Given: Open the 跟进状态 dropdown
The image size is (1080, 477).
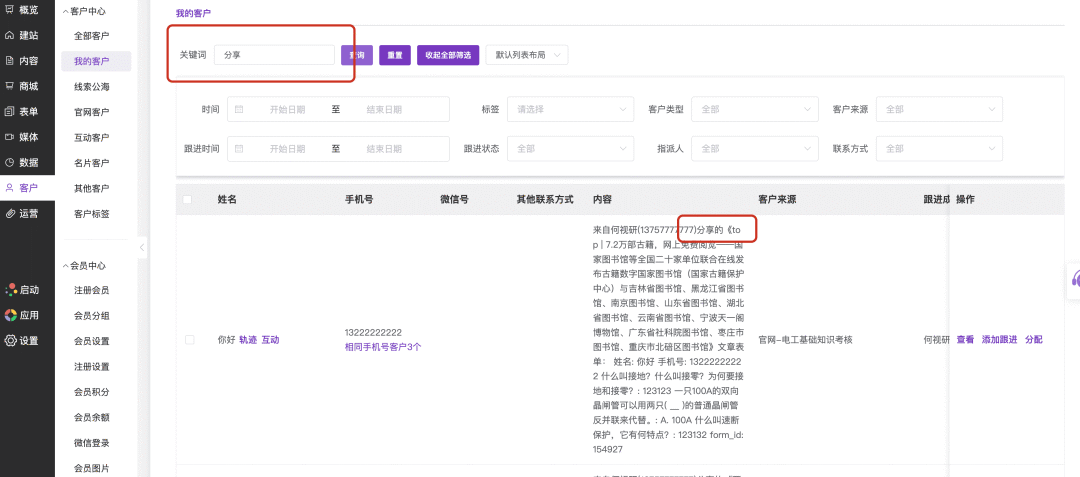Looking at the screenshot, I should (x=570, y=149).
